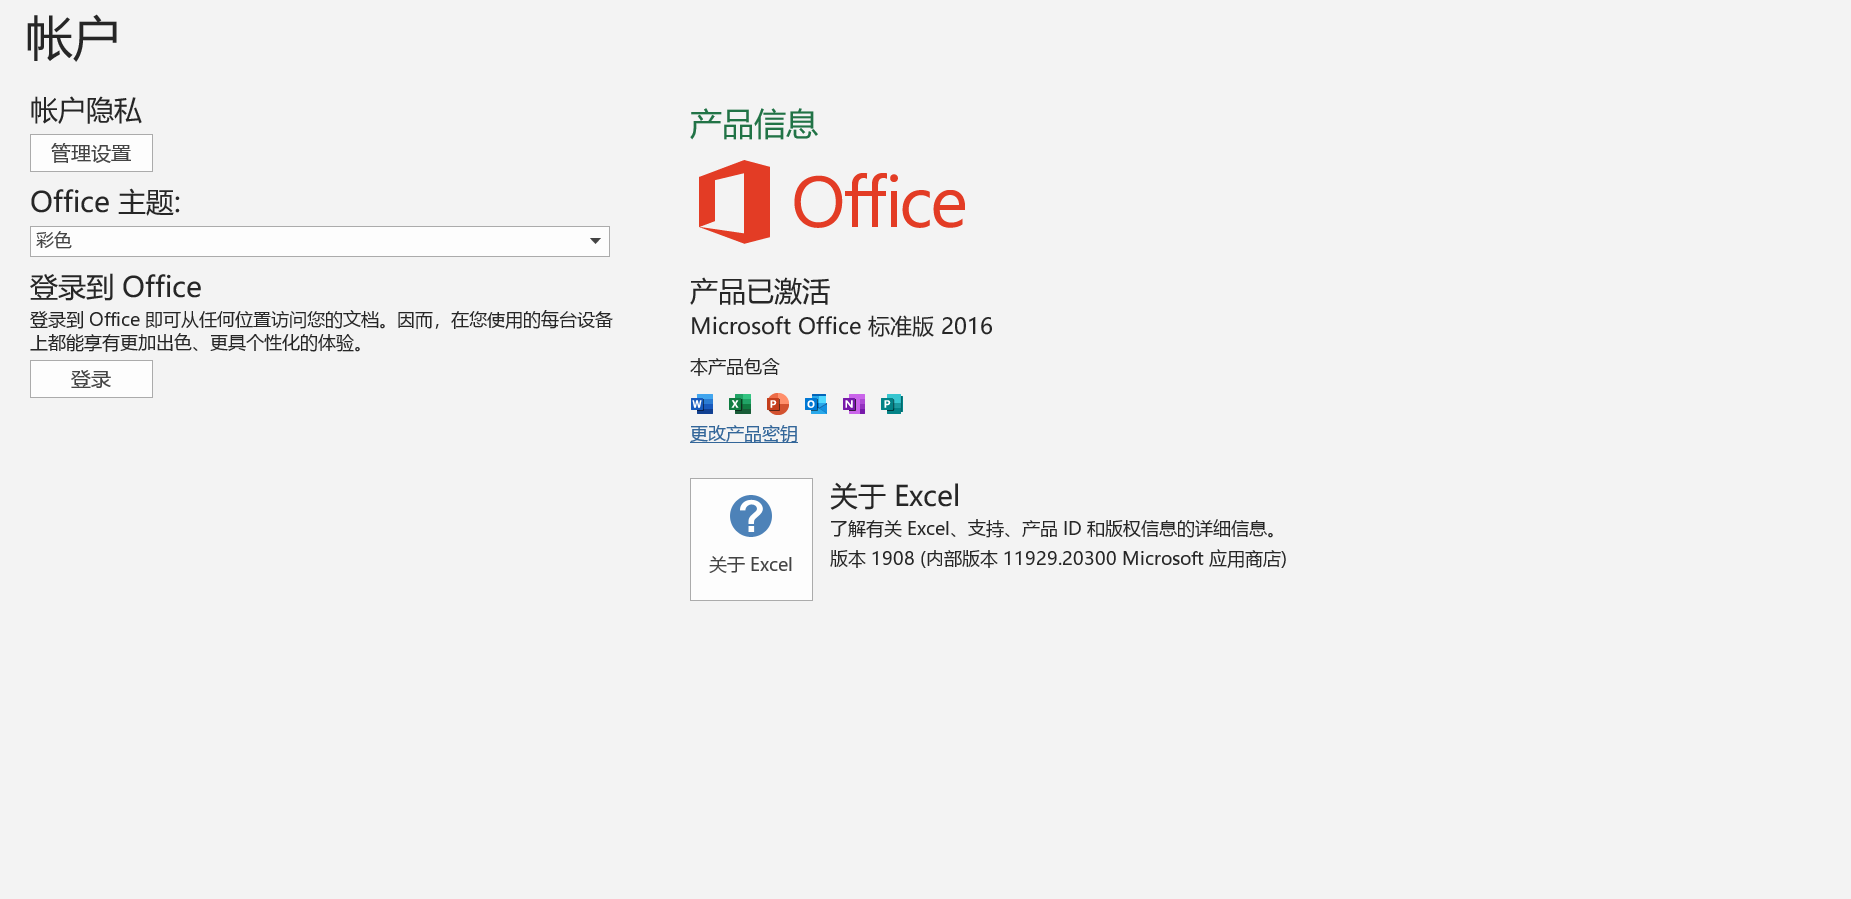Click the 产品信息 heading
This screenshot has height=899, width=1851.
point(754,125)
